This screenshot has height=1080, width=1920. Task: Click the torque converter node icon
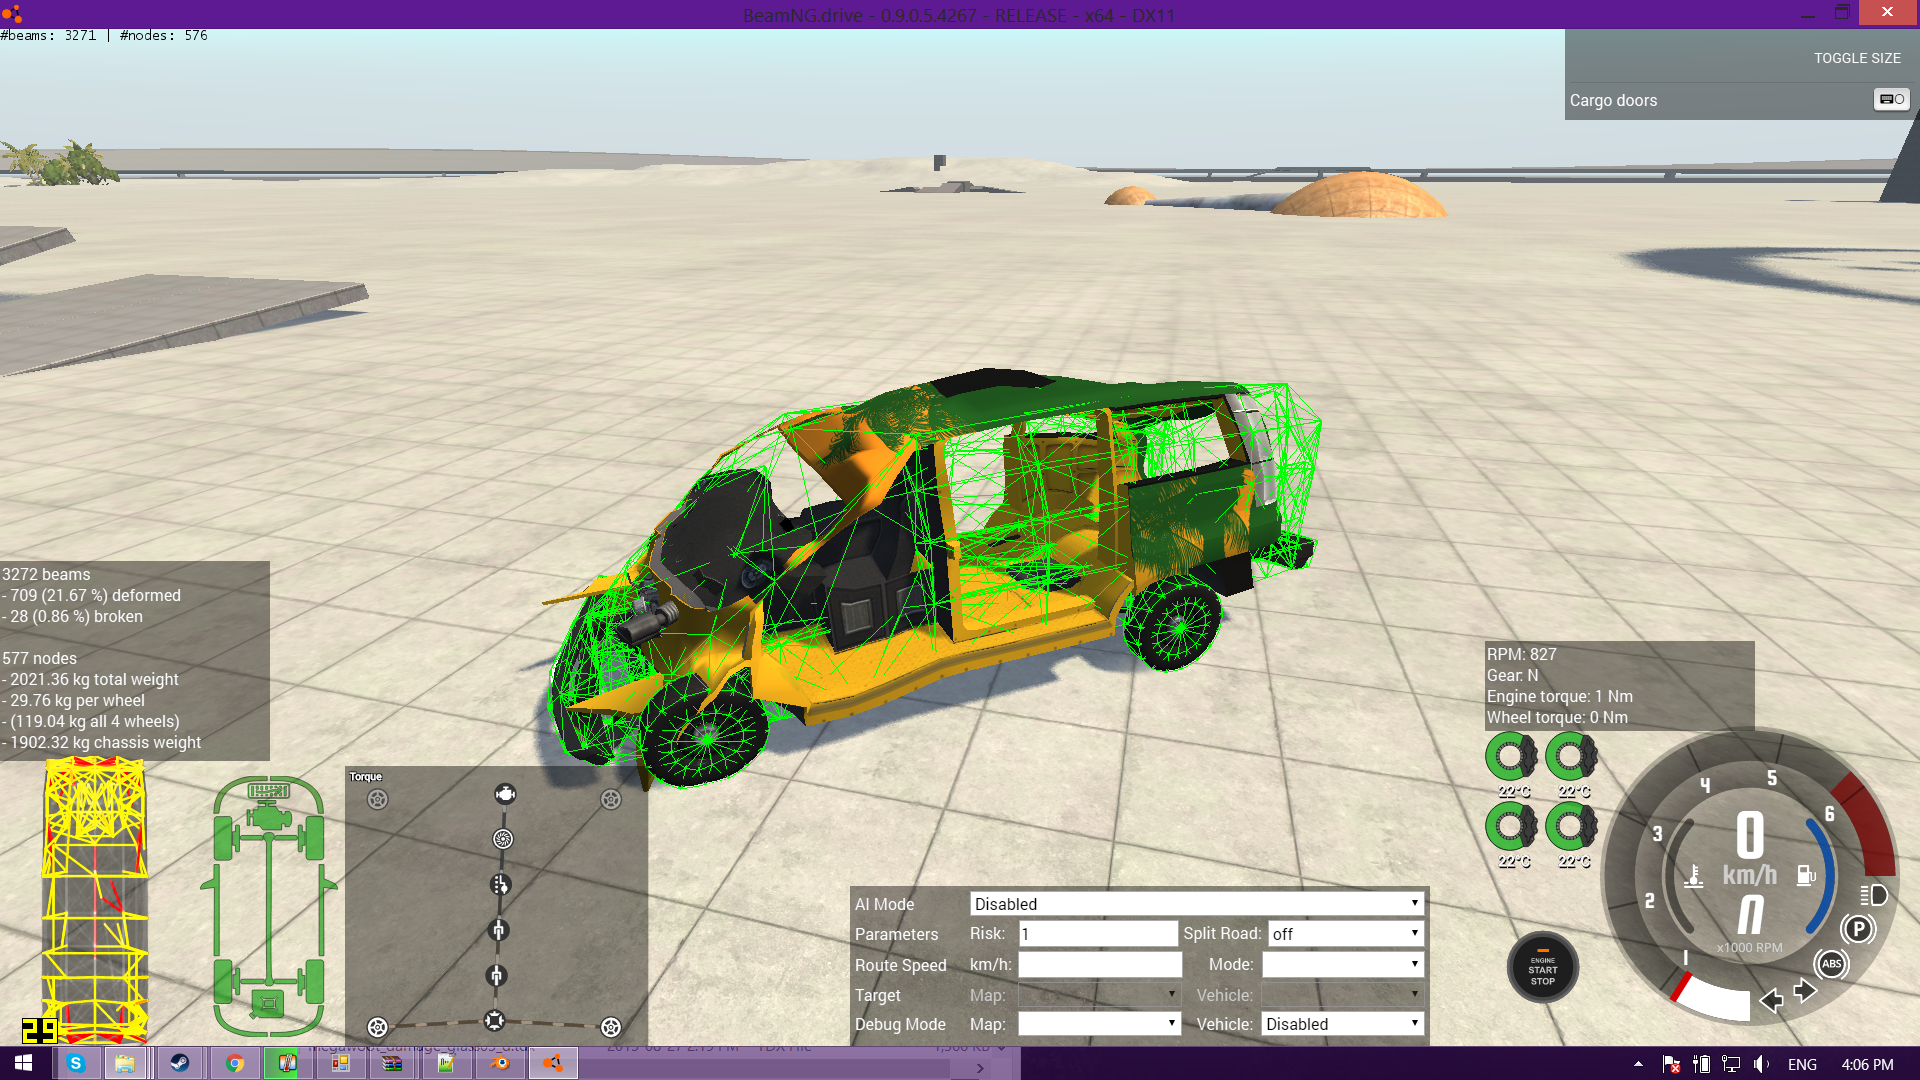point(503,839)
